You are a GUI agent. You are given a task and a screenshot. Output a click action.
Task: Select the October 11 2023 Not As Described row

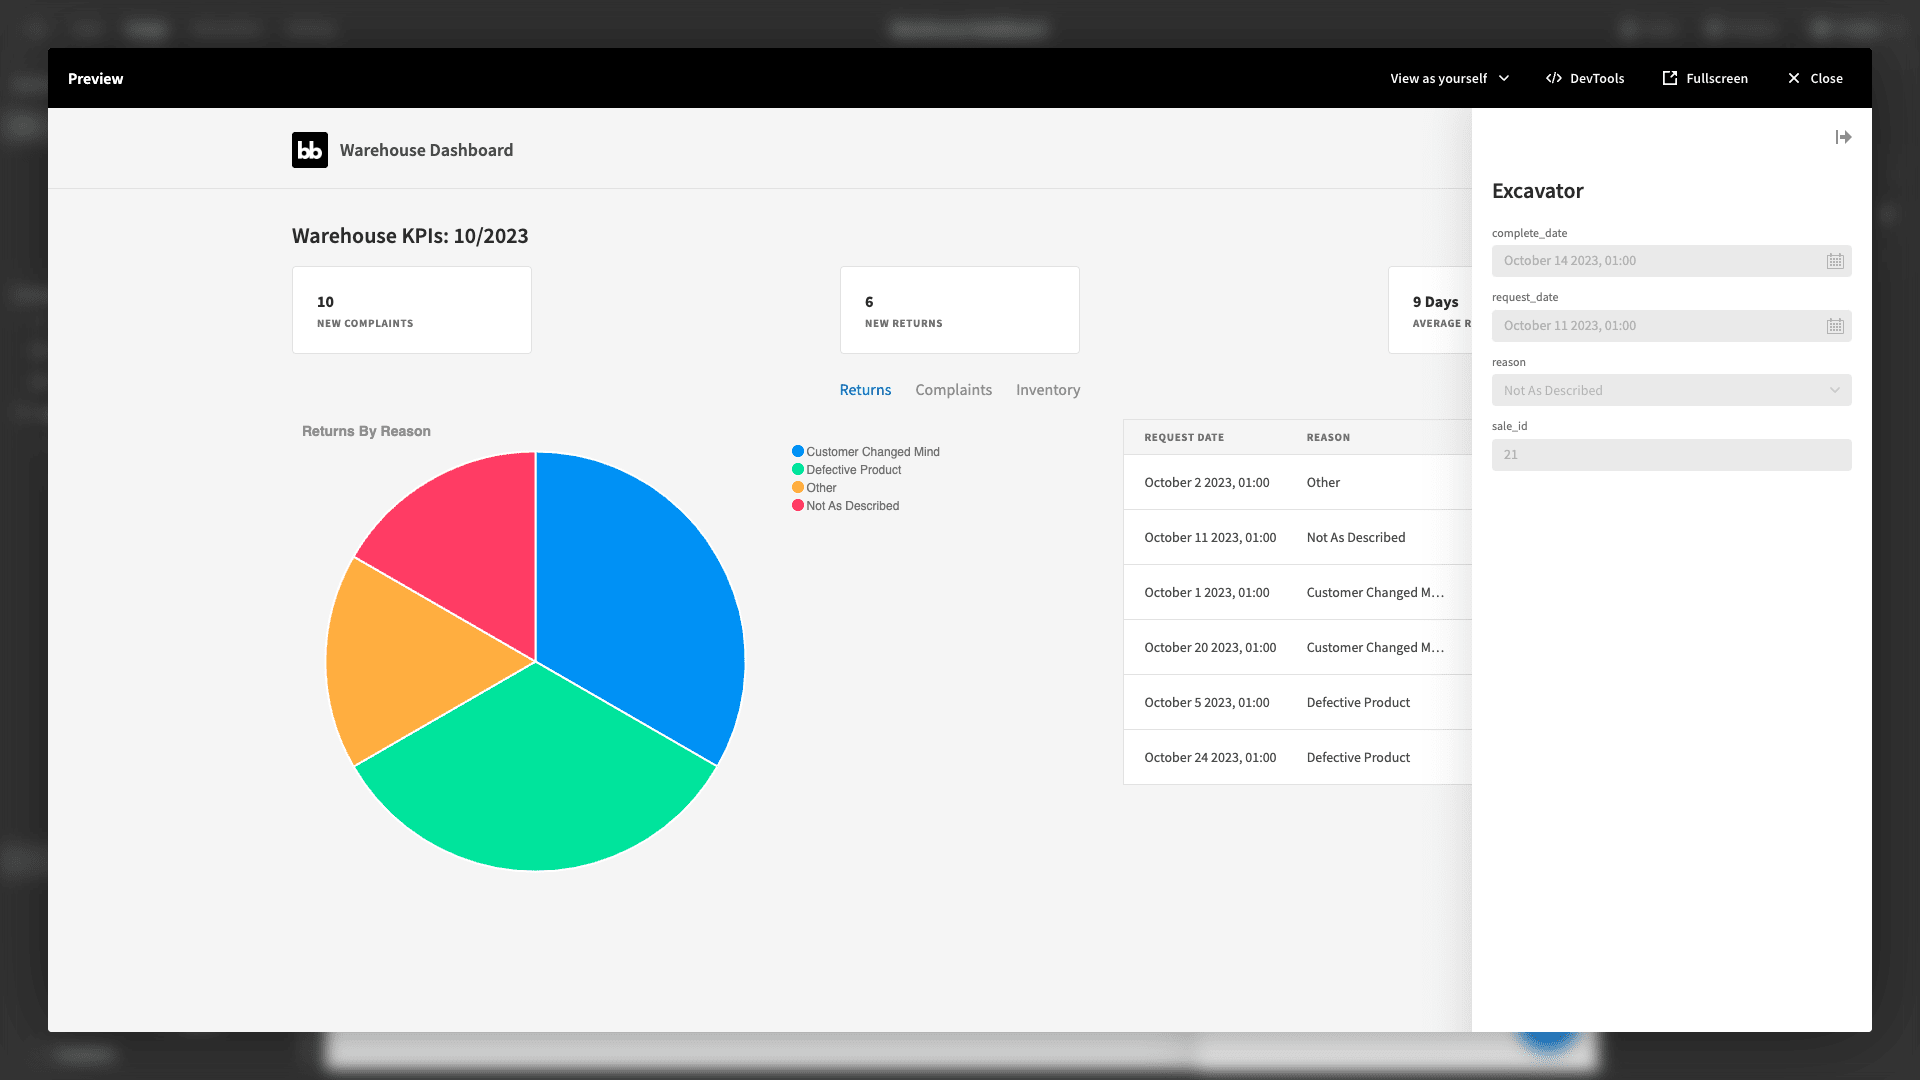(1297, 537)
